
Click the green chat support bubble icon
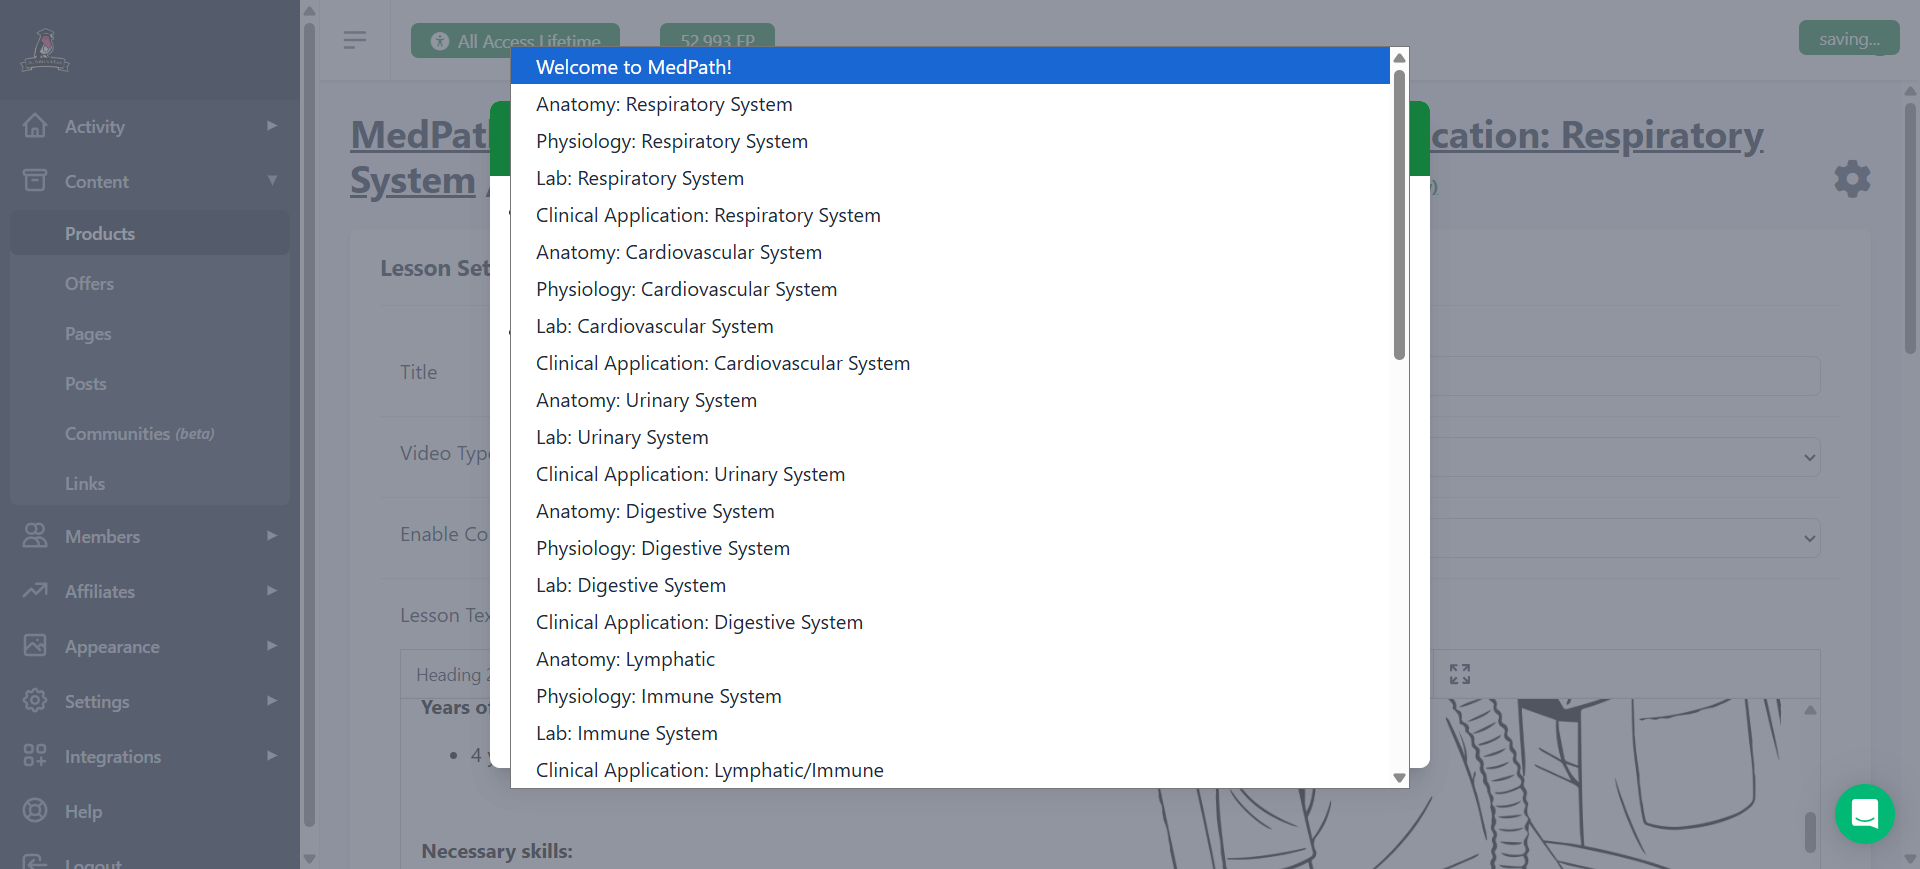(x=1864, y=813)
